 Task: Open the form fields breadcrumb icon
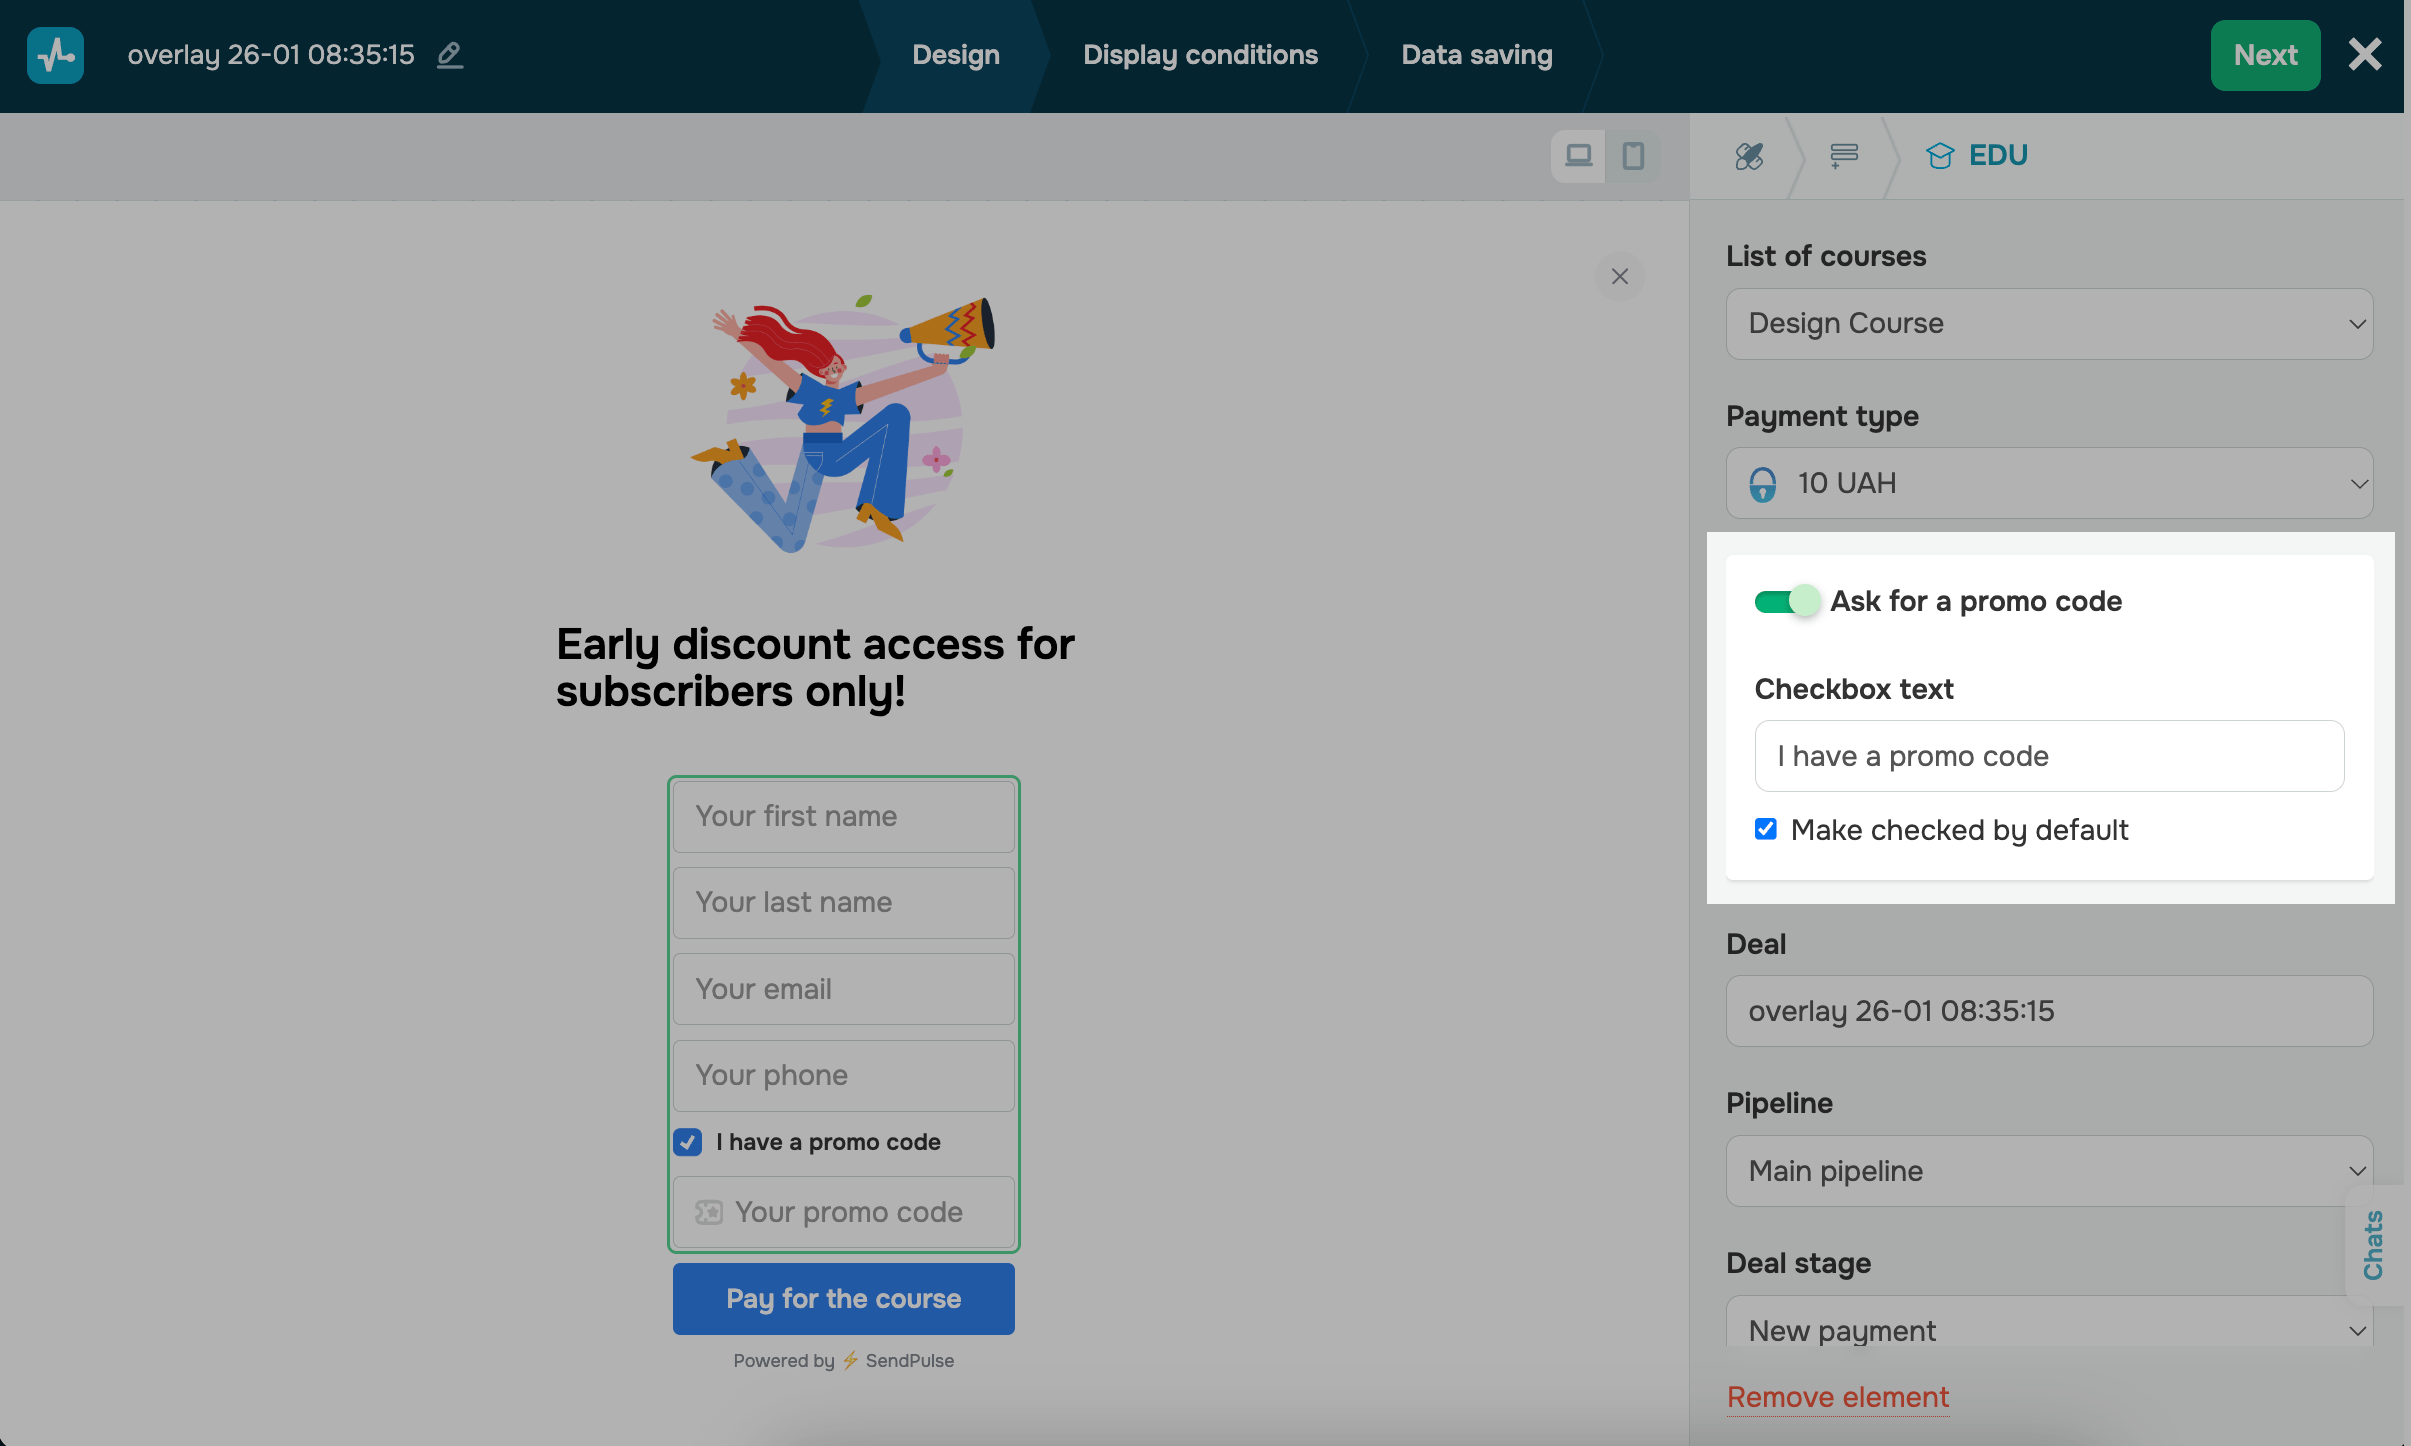coord(1843,156)
